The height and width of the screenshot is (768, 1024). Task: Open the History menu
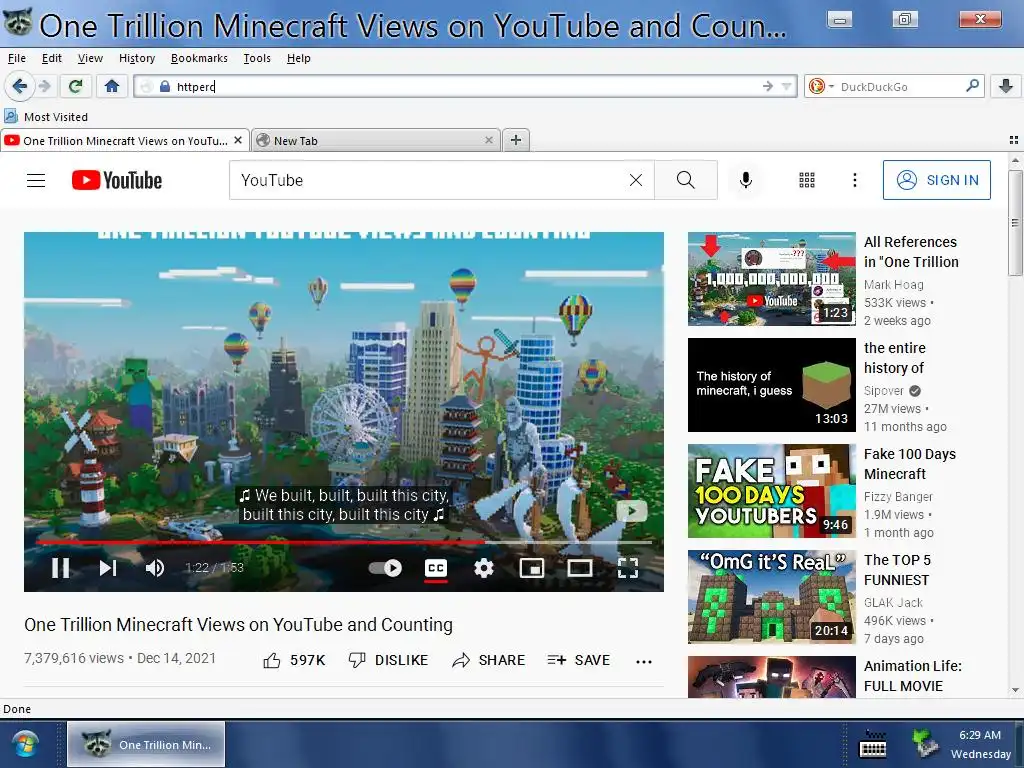coord(137,58)
